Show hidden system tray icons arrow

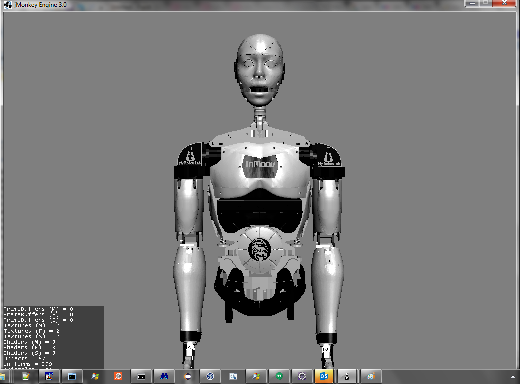pyautogui.click(x=513, y=377)
